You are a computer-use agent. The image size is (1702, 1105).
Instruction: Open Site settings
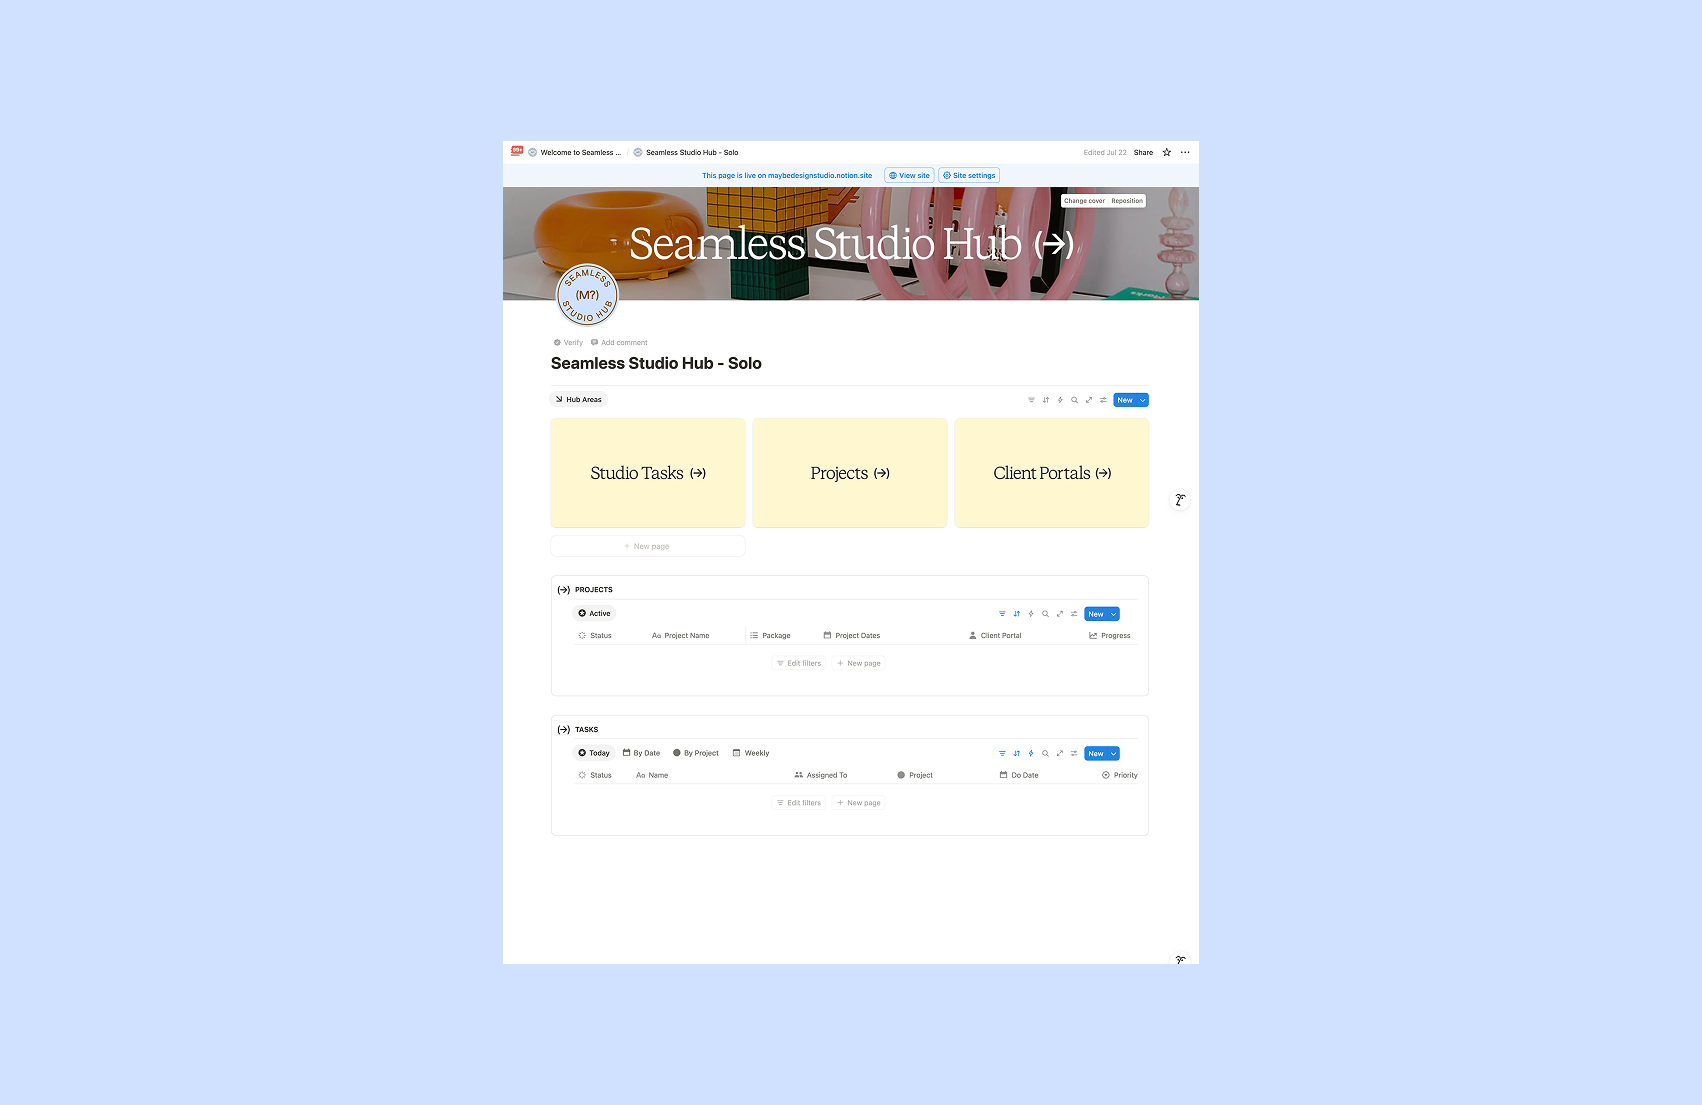click(969, 175)
